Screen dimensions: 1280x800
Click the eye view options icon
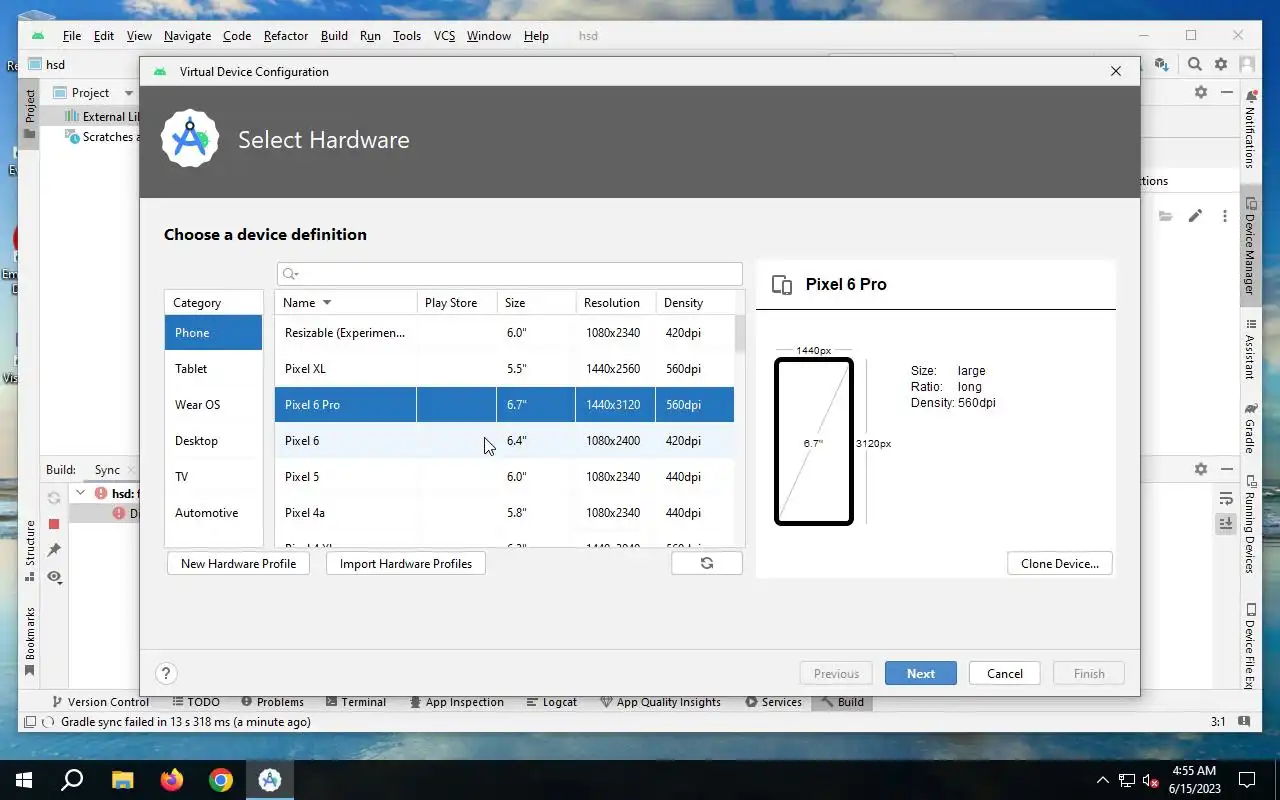point(54,577)
